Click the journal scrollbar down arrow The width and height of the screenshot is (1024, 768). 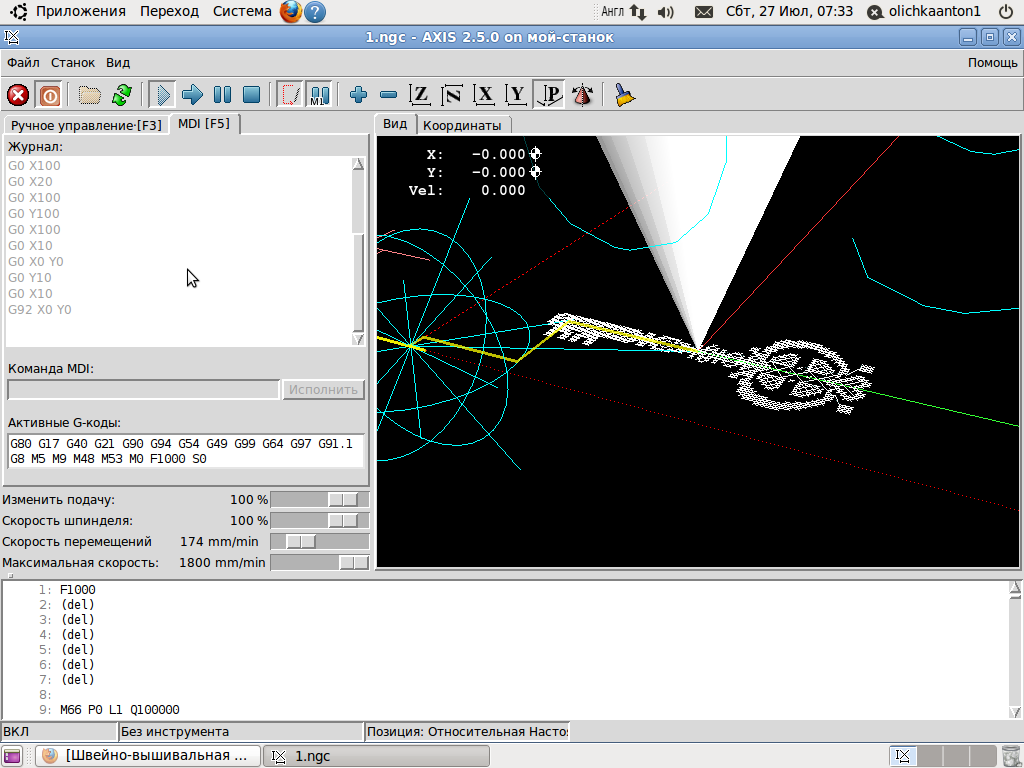coord(358,339)
